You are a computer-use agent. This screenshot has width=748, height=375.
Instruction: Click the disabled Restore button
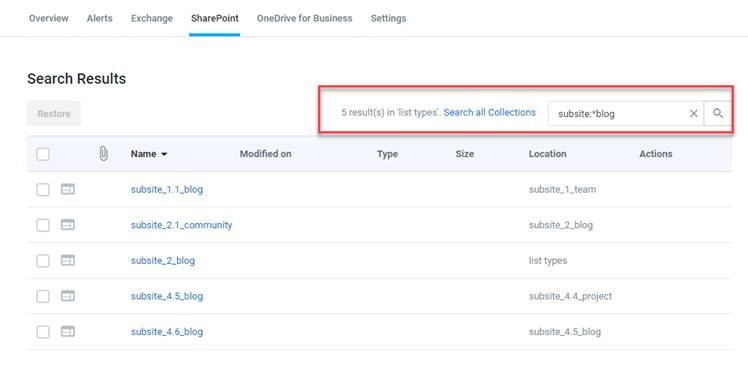54,114
